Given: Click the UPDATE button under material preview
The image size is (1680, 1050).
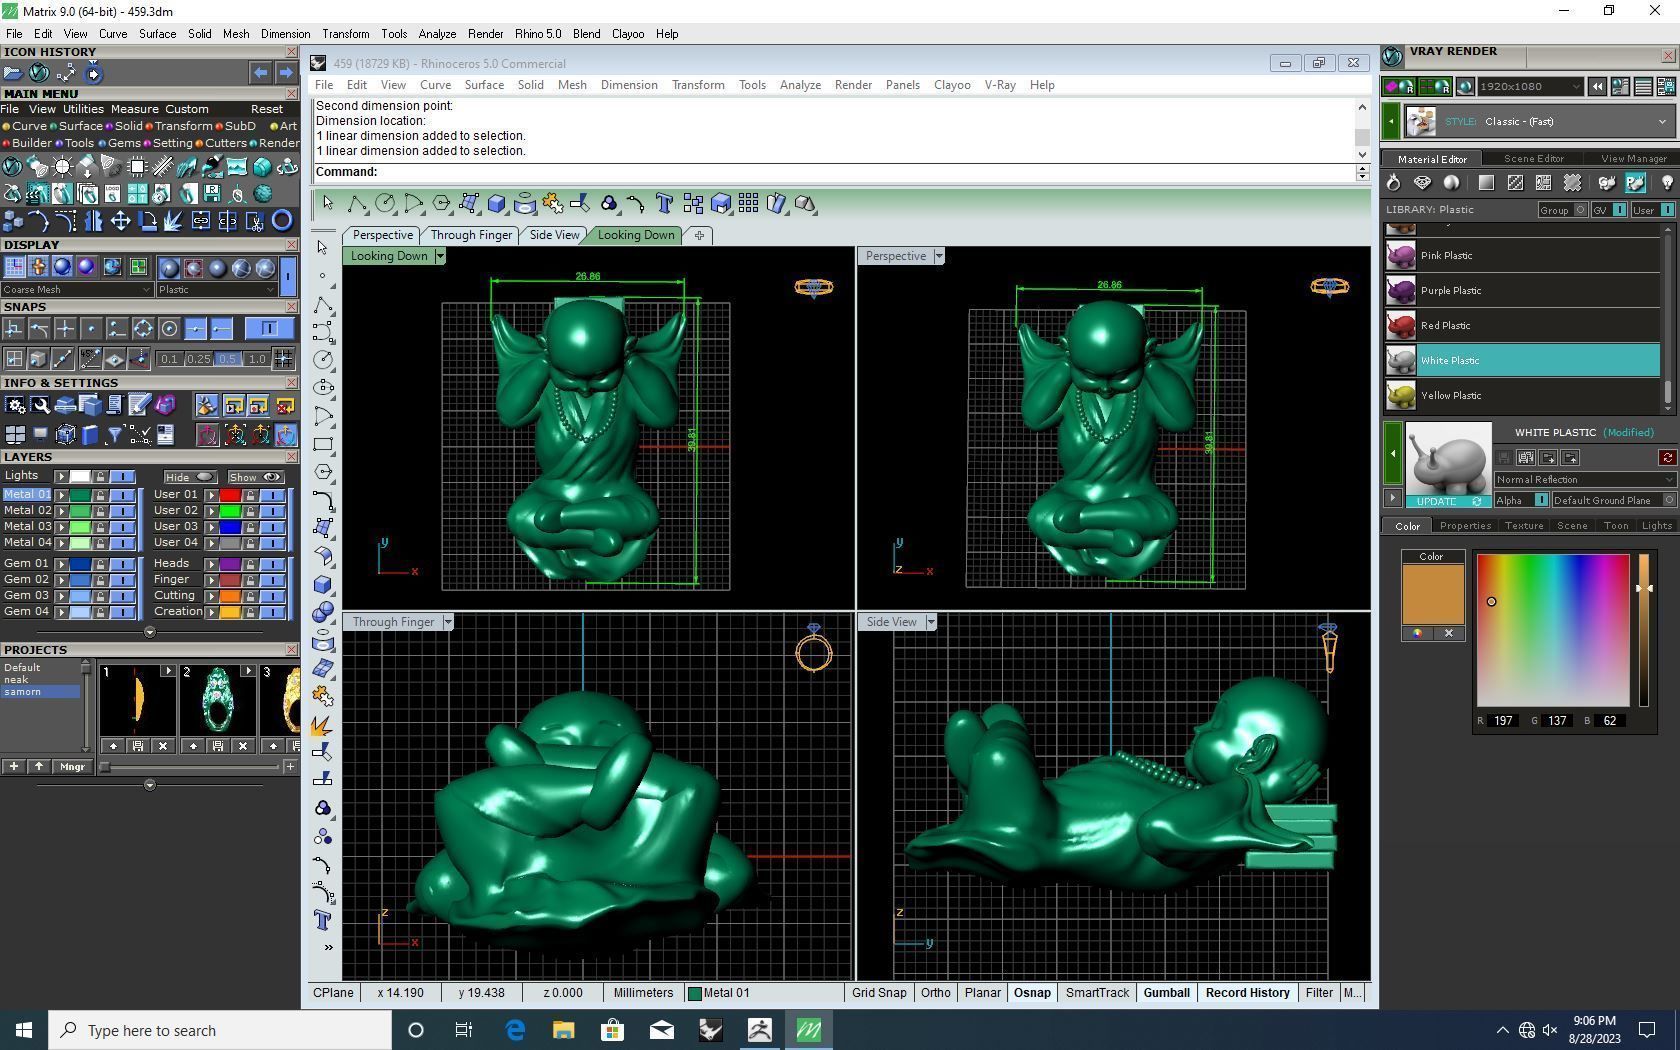Looking at the screenshot, I should tap(1447, 501).
